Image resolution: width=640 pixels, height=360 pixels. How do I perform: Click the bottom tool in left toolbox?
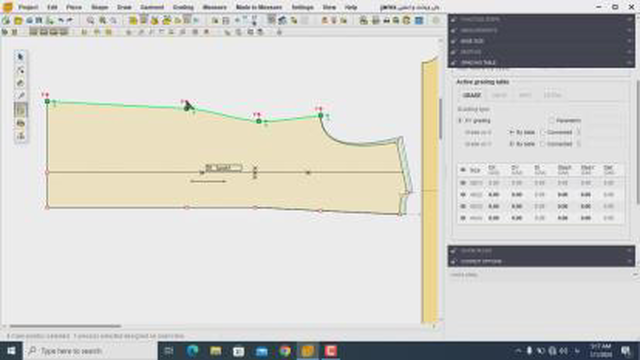[x=21, y=136]
